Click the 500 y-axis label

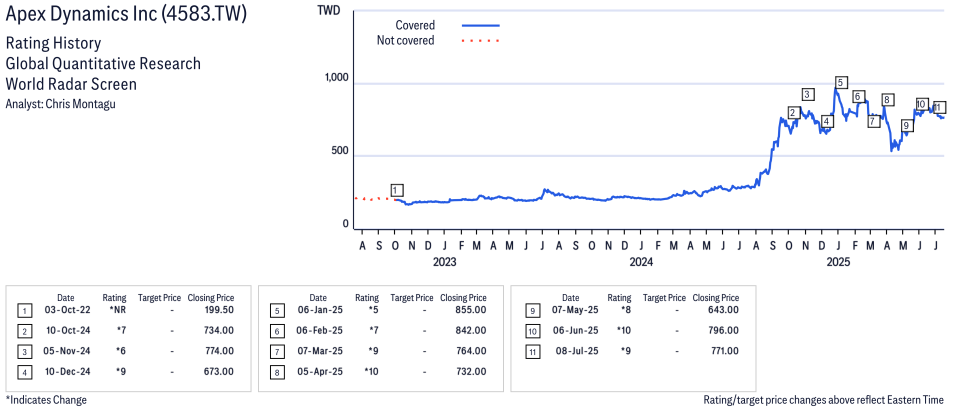340,151
